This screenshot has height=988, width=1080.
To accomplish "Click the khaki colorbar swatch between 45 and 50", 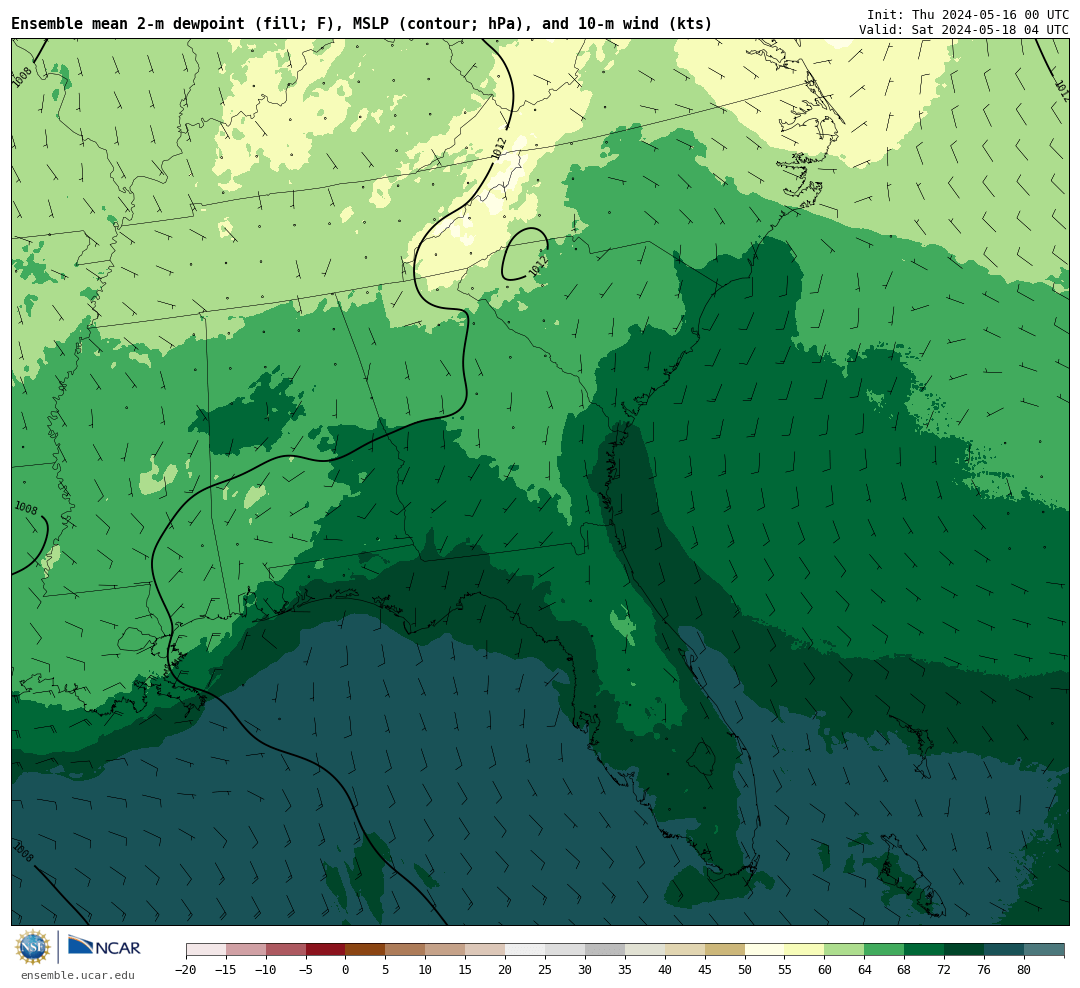I will (x=725, y=950).
